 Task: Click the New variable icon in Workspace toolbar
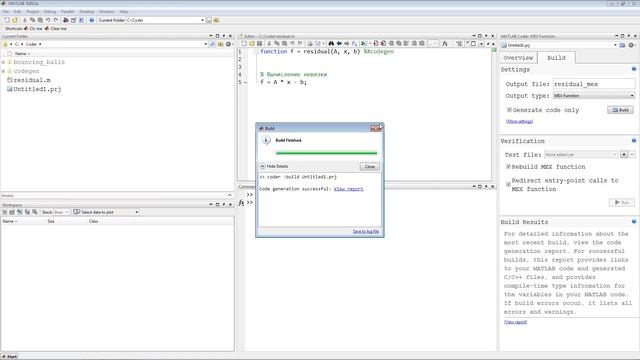[5, 212]
